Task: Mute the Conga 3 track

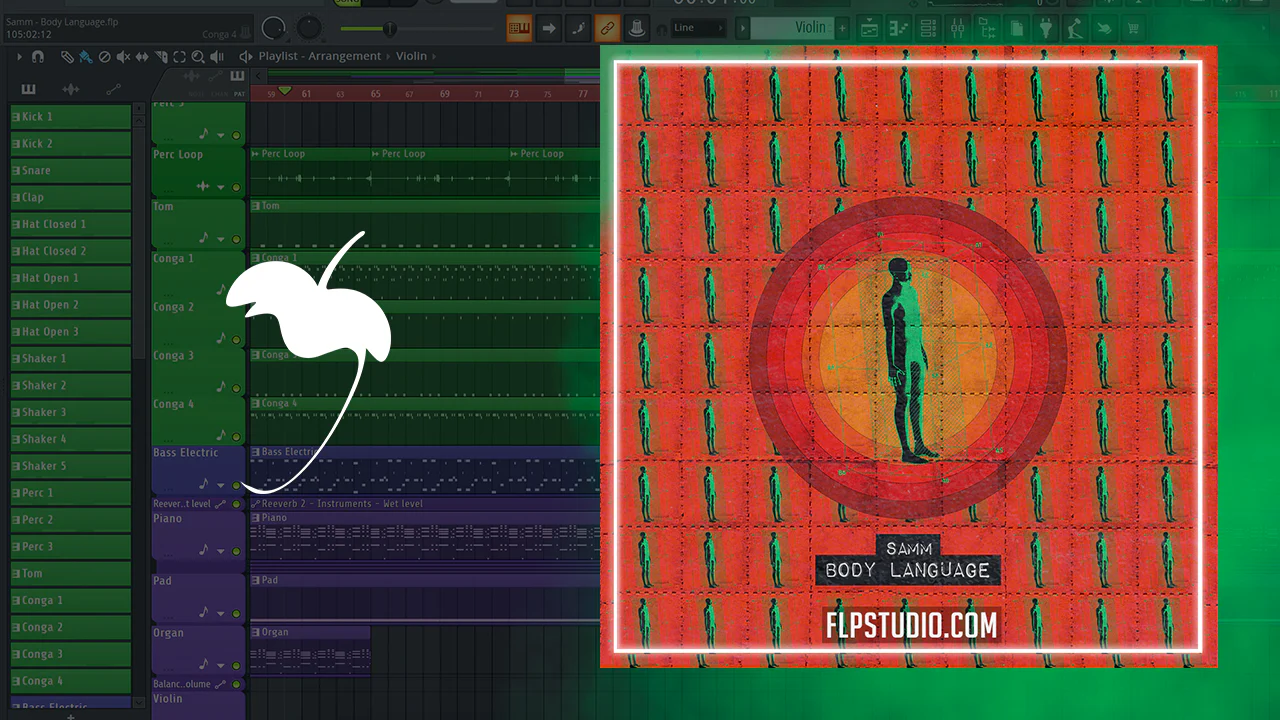Action: [237, 388]
